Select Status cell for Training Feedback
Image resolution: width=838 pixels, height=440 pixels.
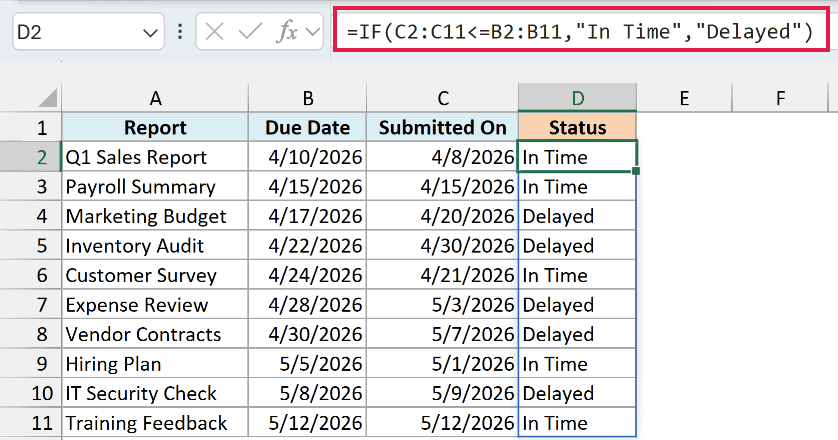coord(577,423)
